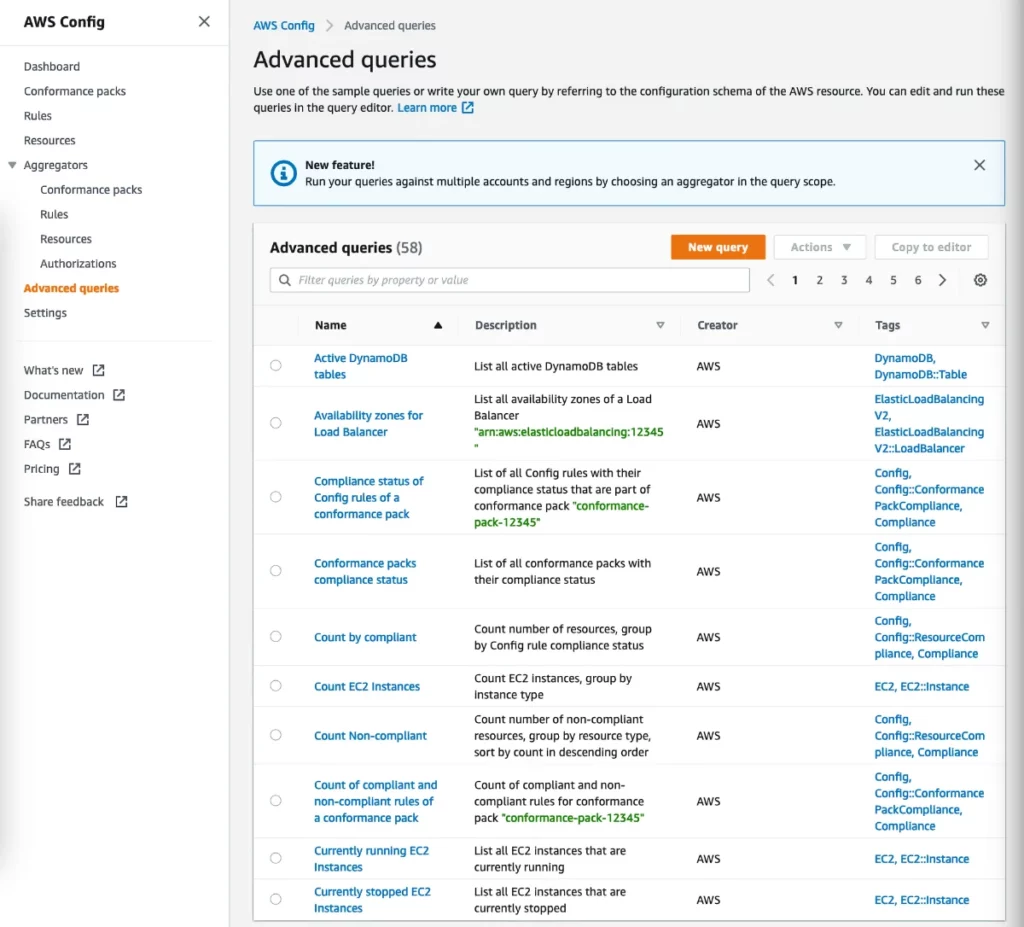Click breadcrumb chevron separator icon
The image size is (1024, 927).
[x=329, y=25]
